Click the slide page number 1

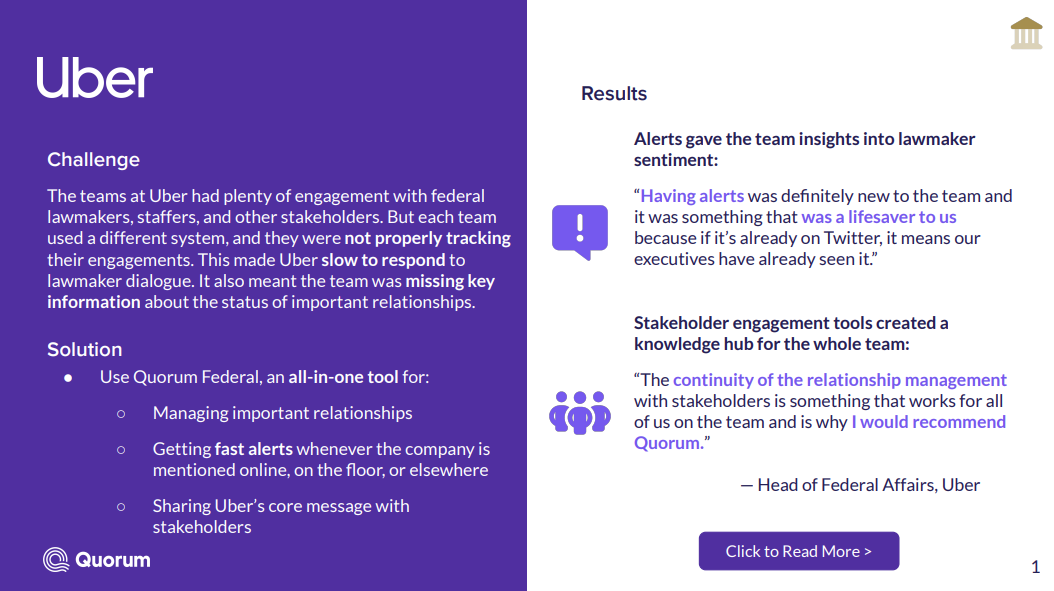[x=1035, y=568]
